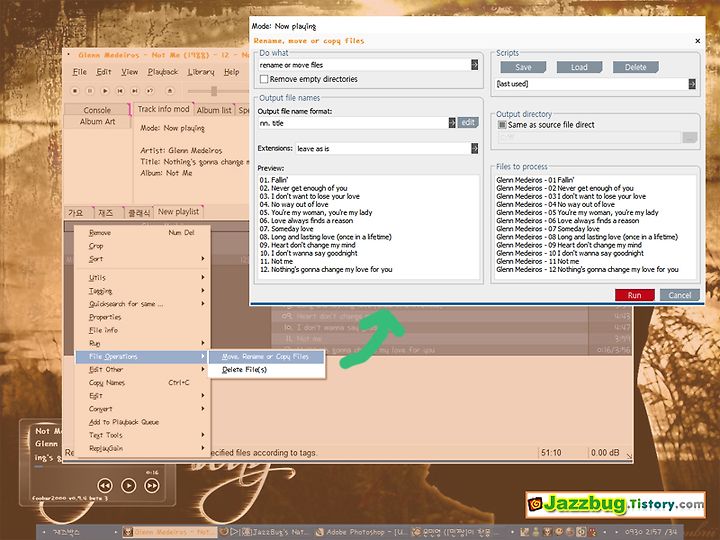Click the first system tray icon

pos(525,532)
